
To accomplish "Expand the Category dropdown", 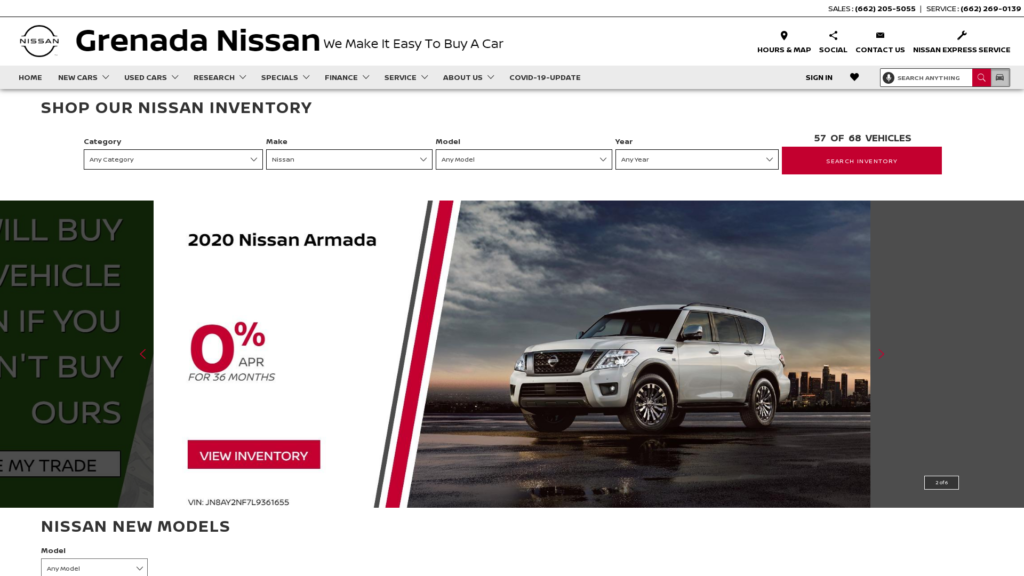I will pyautogui.click(x=173, y=159).
